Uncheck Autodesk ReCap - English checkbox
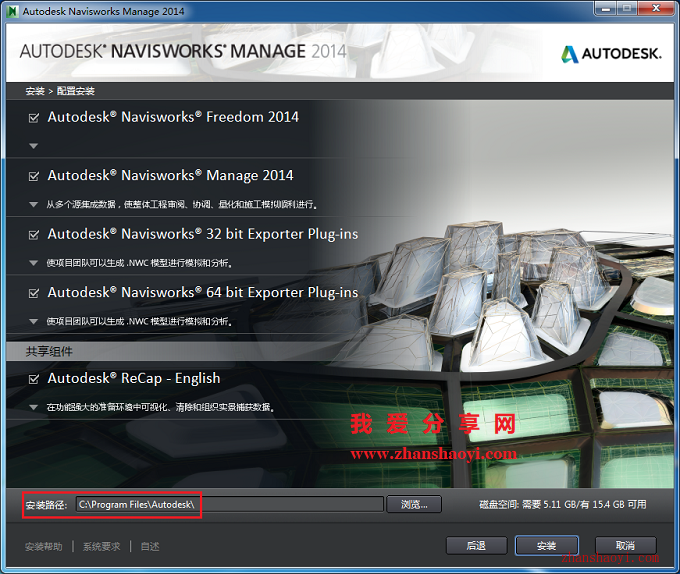This screenshot has width=680, height=574. pyautogui.click(x=33, y=379)
